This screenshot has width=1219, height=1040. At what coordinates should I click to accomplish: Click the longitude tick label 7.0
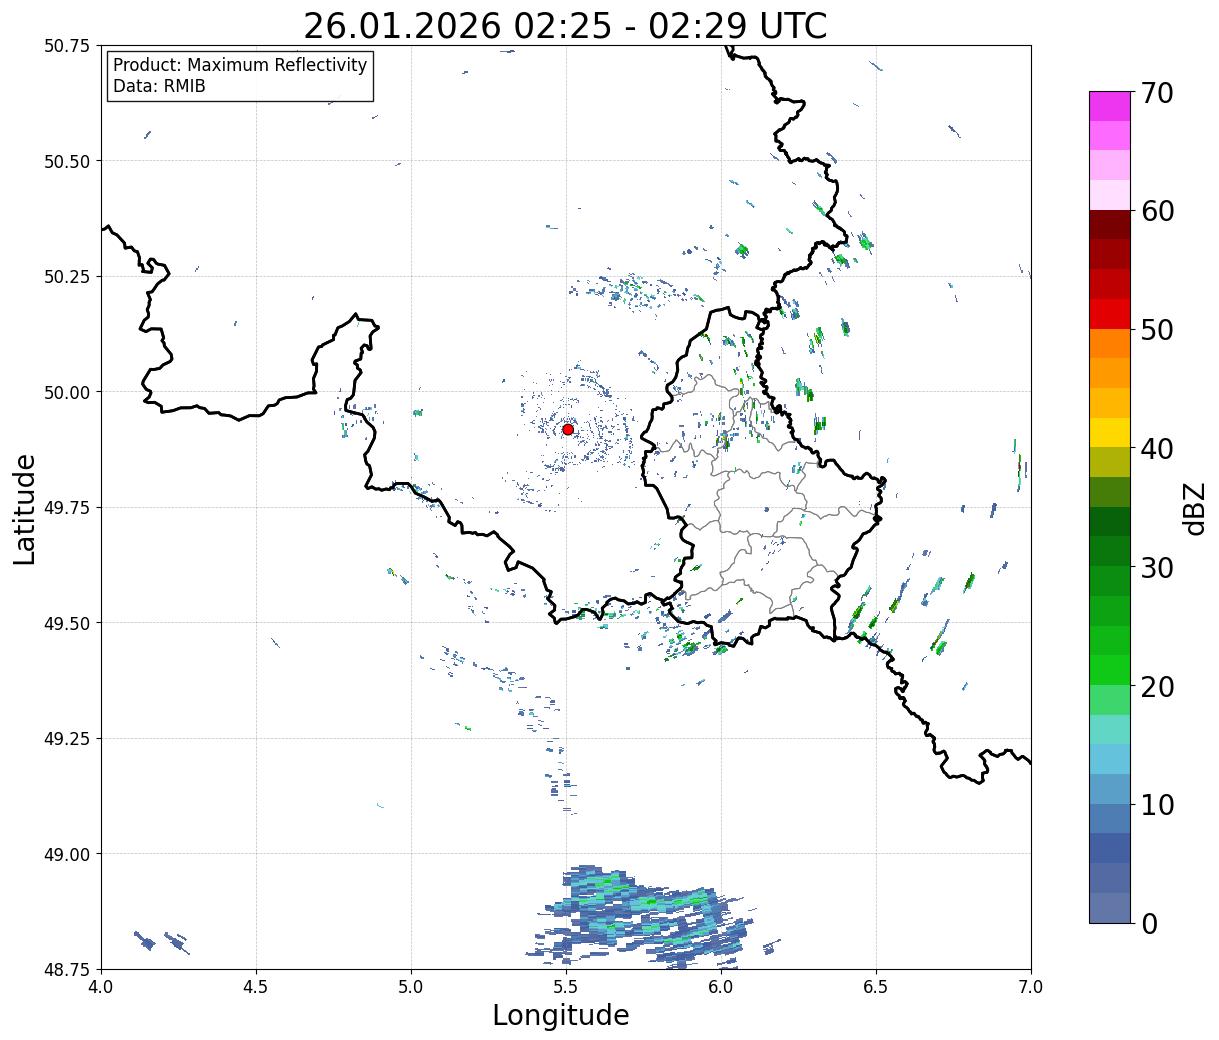[1031, 987]
